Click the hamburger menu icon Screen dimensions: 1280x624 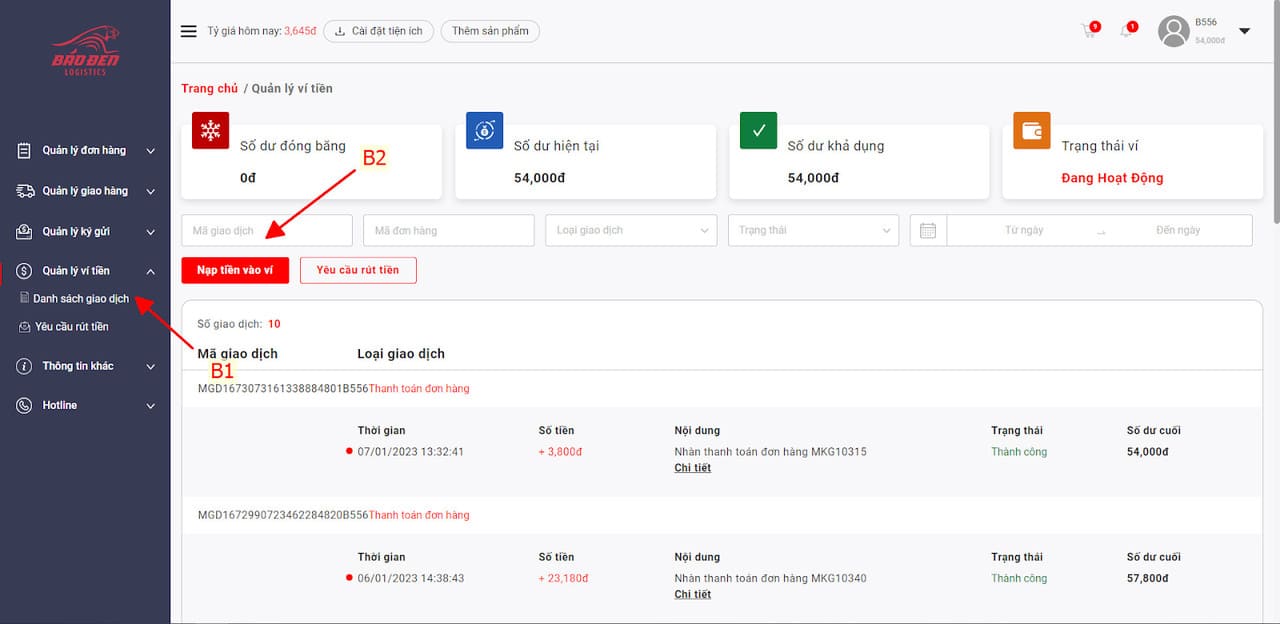188,31
